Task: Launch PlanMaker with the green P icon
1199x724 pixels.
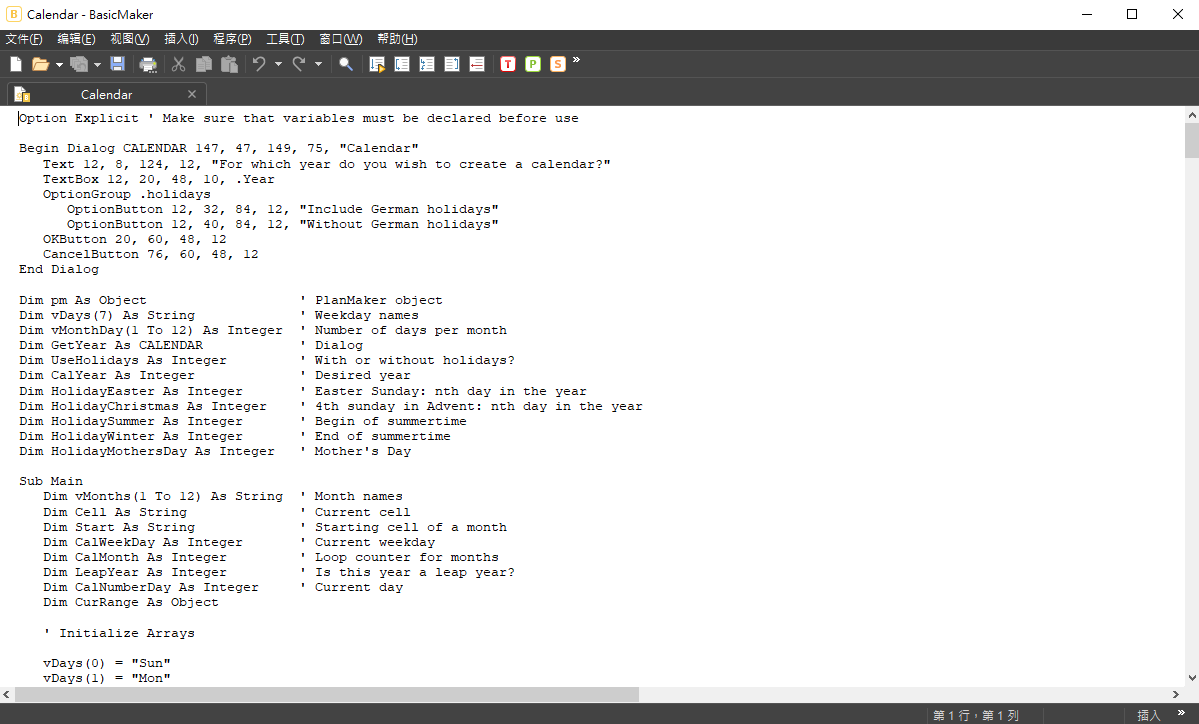Action: click(533, 64)
